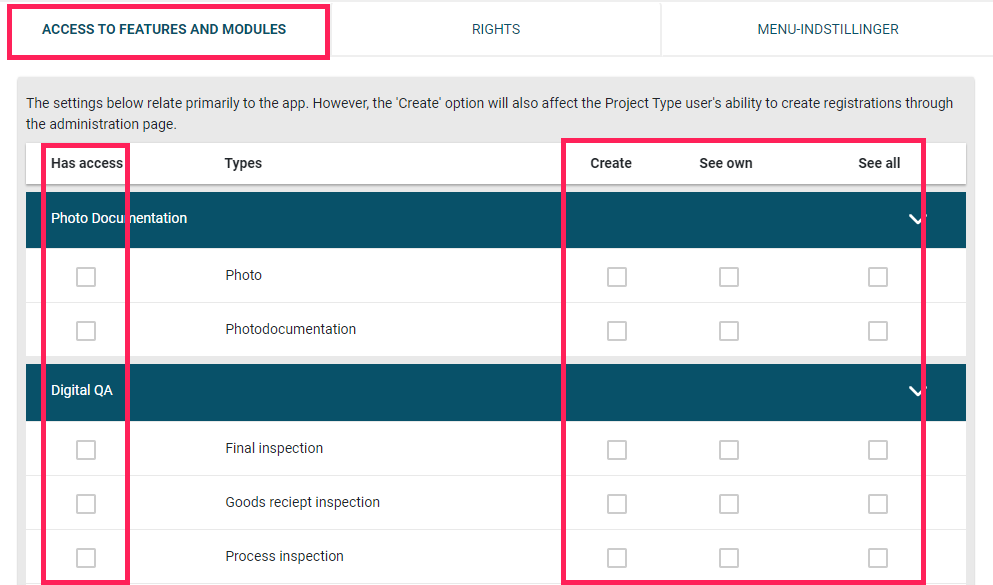The width and height of the screenshot is (993, 585).
Task: Check Create for Photo row
Action: click(x=617, y=277)
